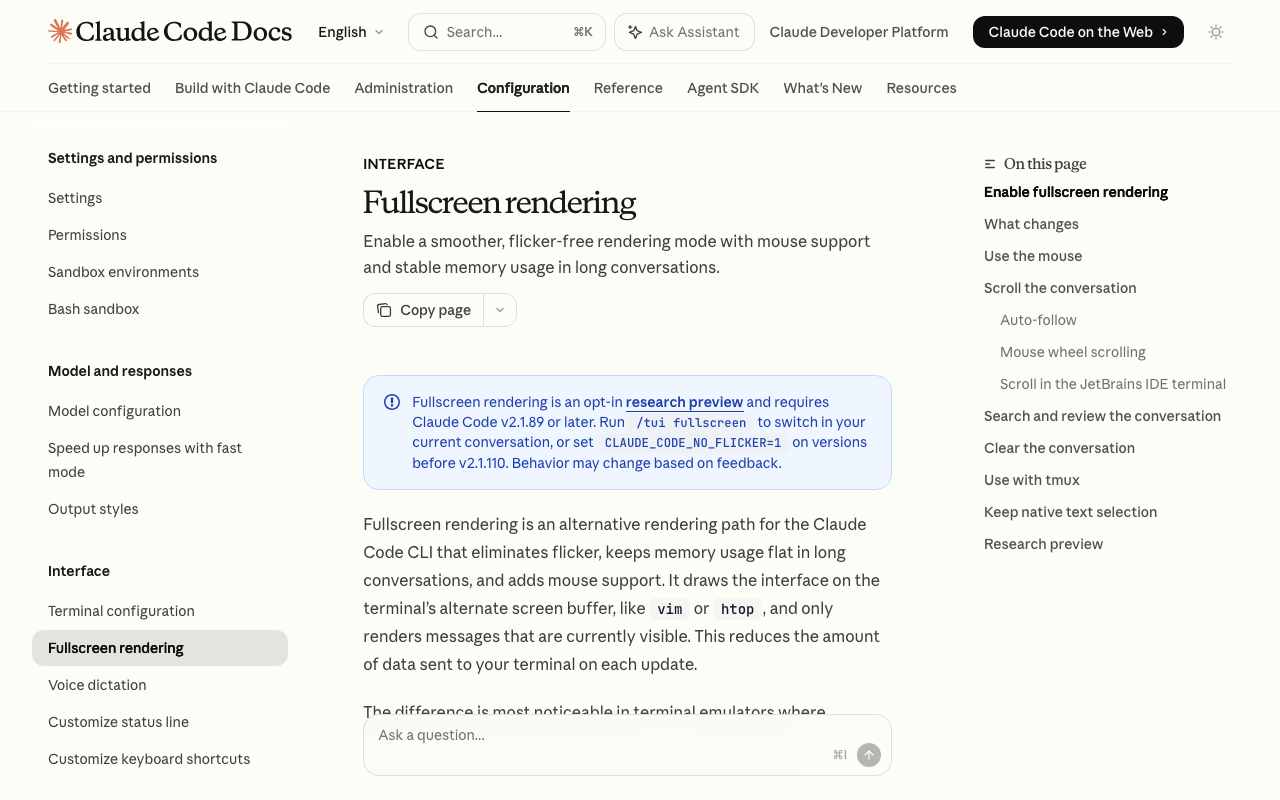Expand the Copy page dropdown chevron
1280x800 pixels.
[500, 310]
